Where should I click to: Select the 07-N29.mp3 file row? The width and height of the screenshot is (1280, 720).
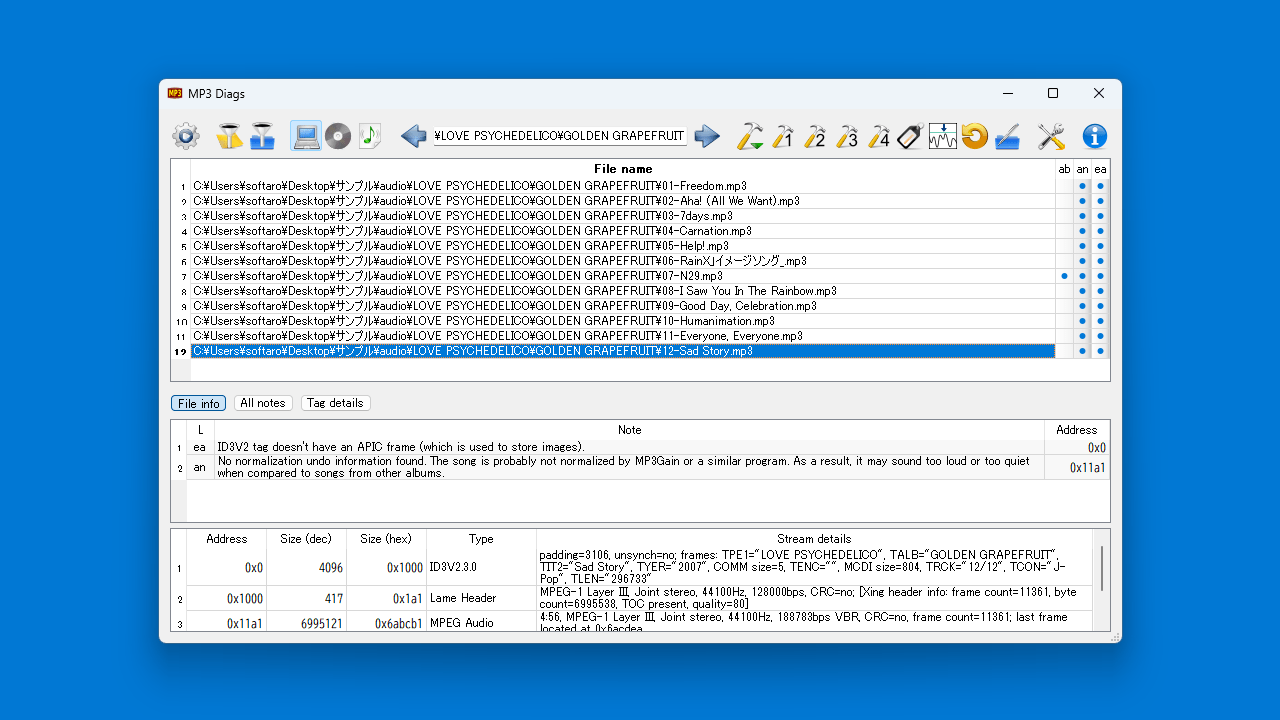[x=623, y=276]
